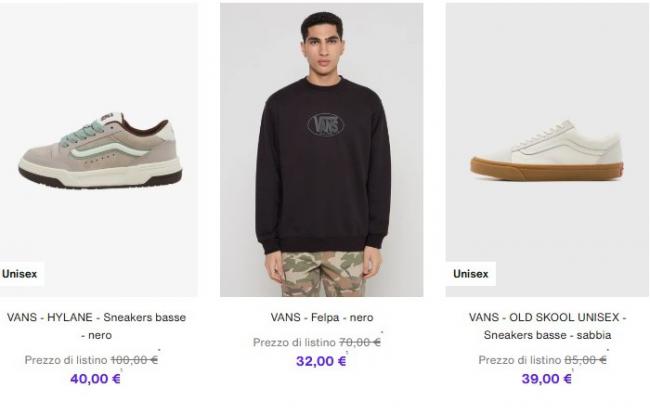Viewport: 650px width, 414px height.
Task: Open the Vans Hylane sneaker product image
Action: (x=98, y=150)
